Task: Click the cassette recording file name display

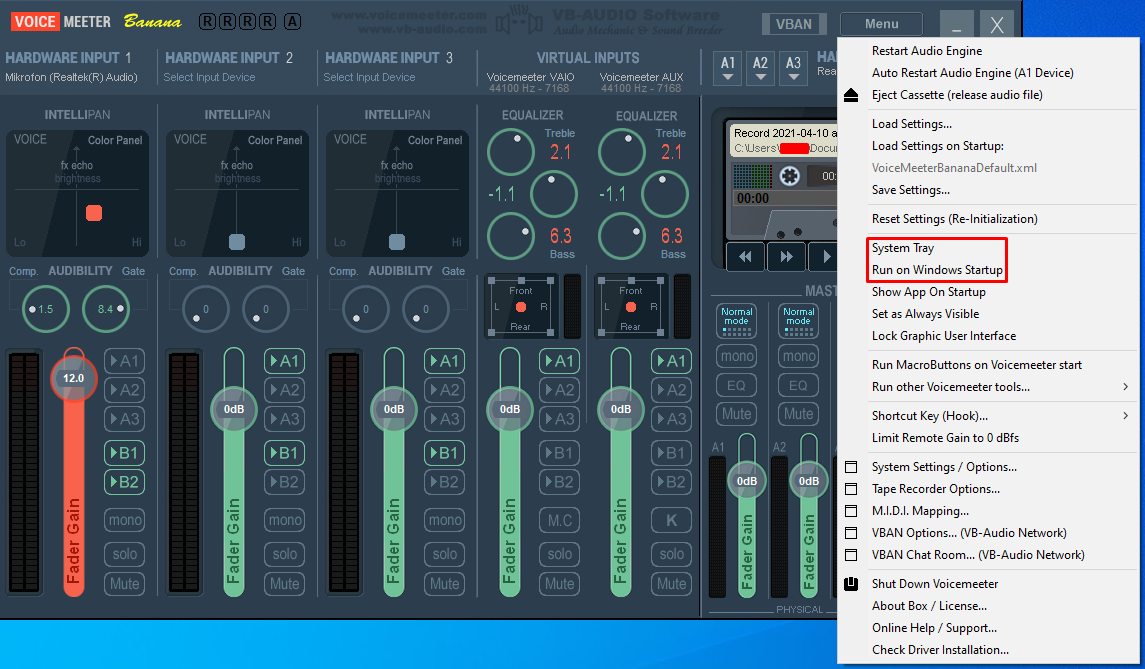Action: coord(785,140)
